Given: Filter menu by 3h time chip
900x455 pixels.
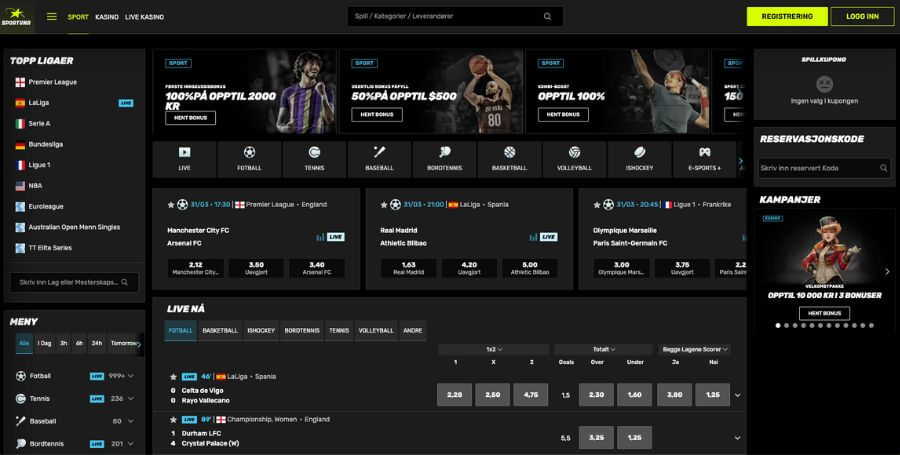Looking at the screenshot, I should (64, 343).
